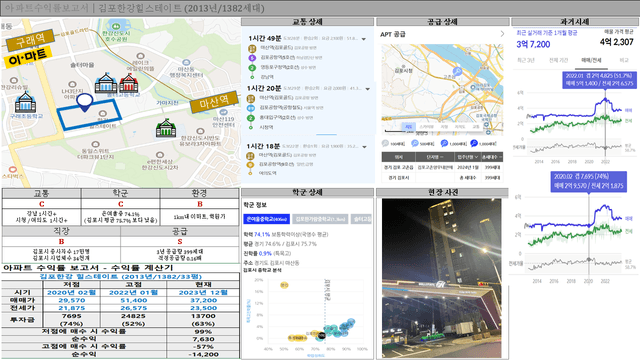Select the 김포한가람중학교 school button
Viewport: 640px width, 360px height.
pos(320,219)
